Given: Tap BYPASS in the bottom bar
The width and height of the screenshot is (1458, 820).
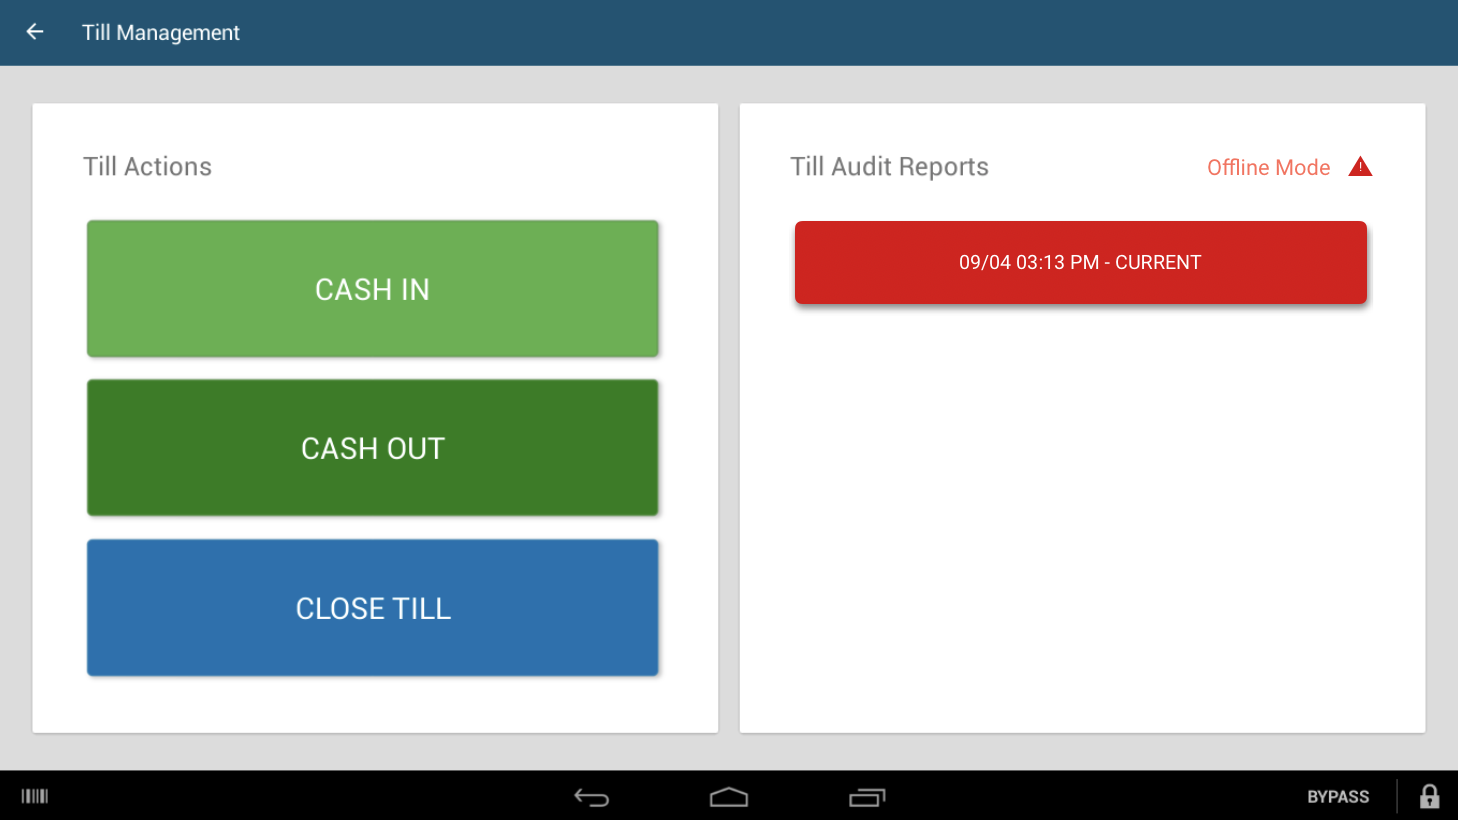Looking at the screenshot, I should click(1338, 797).
